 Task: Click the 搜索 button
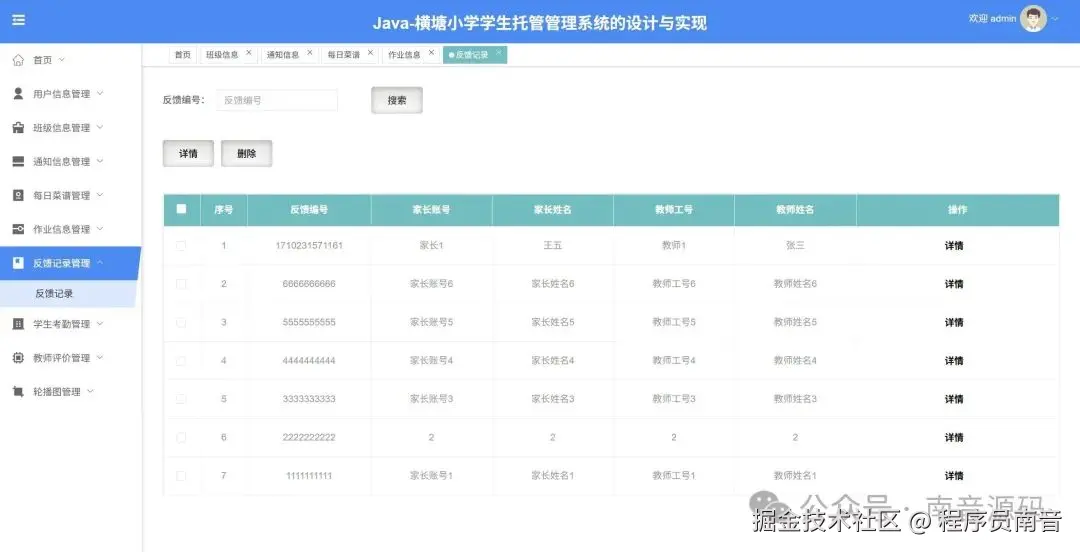coord(397,100)
